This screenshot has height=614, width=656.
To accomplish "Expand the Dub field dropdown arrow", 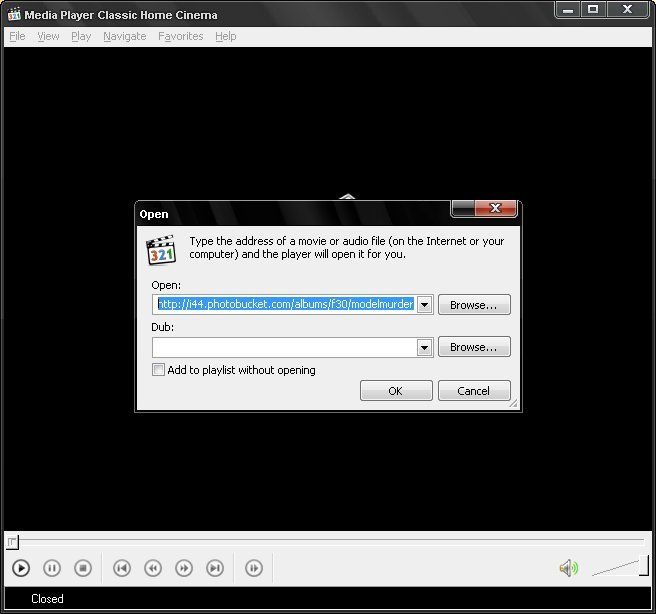I will click(x=424, y=347).
